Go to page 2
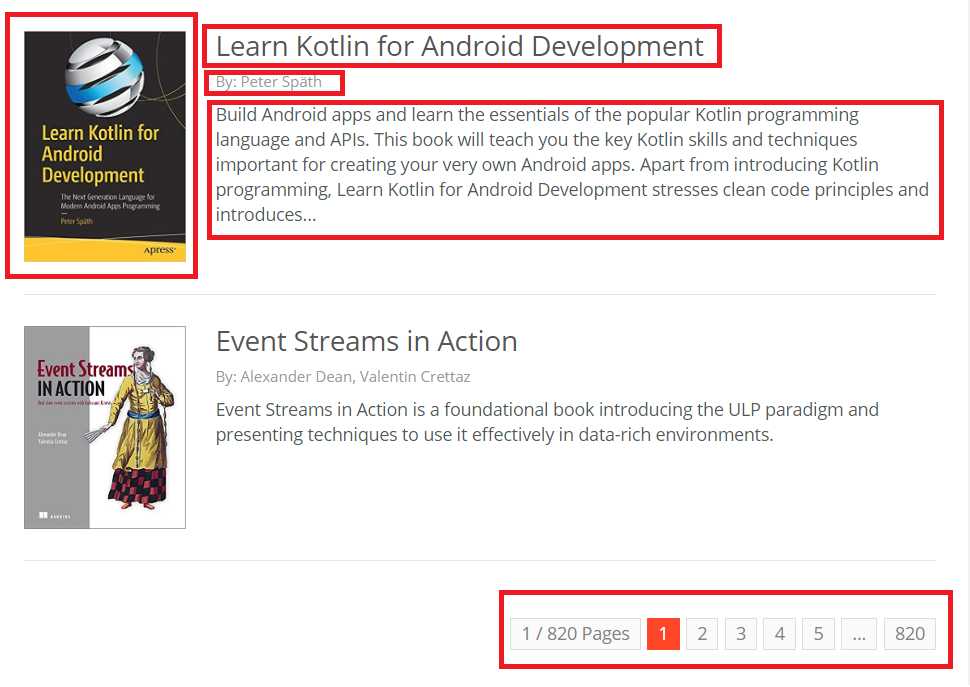Viewport: 970px width, 687px height. (x=702, y=634)
